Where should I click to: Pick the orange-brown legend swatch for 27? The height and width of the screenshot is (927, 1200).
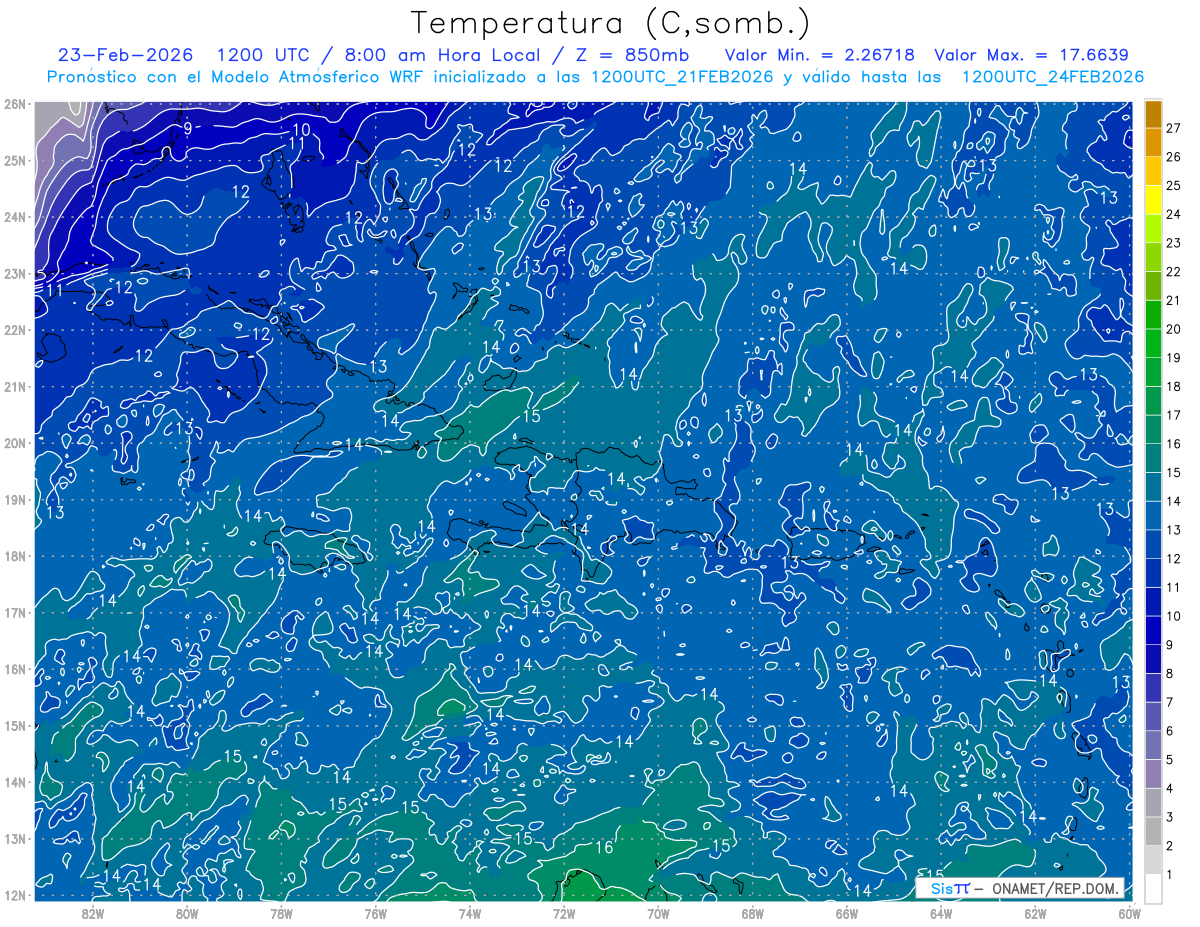point(1153,114)
